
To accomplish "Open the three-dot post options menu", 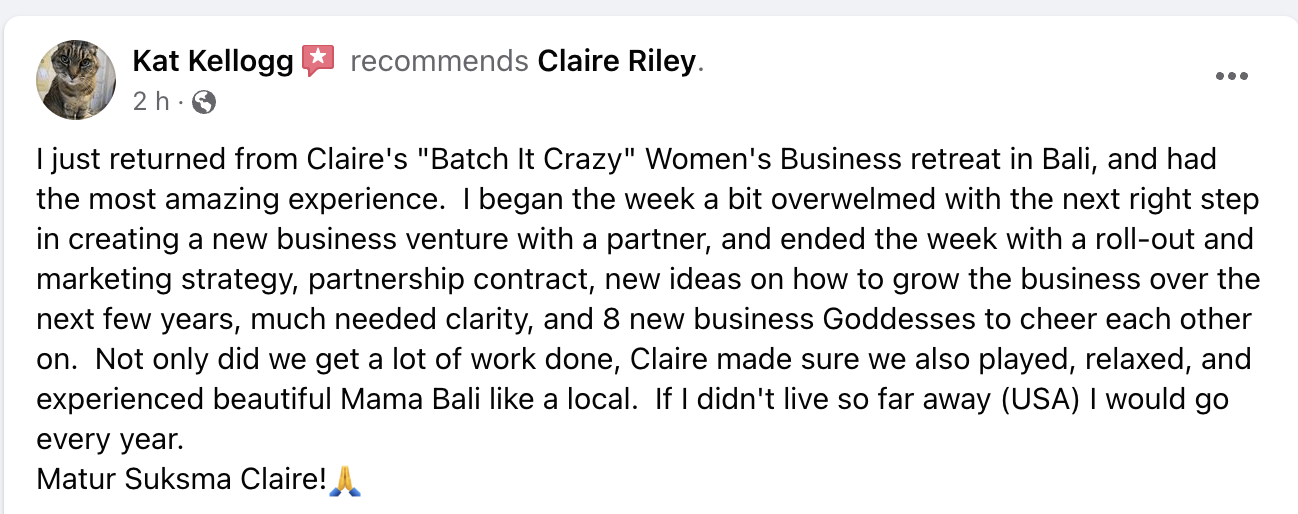I will click(x=1230, y=76).
